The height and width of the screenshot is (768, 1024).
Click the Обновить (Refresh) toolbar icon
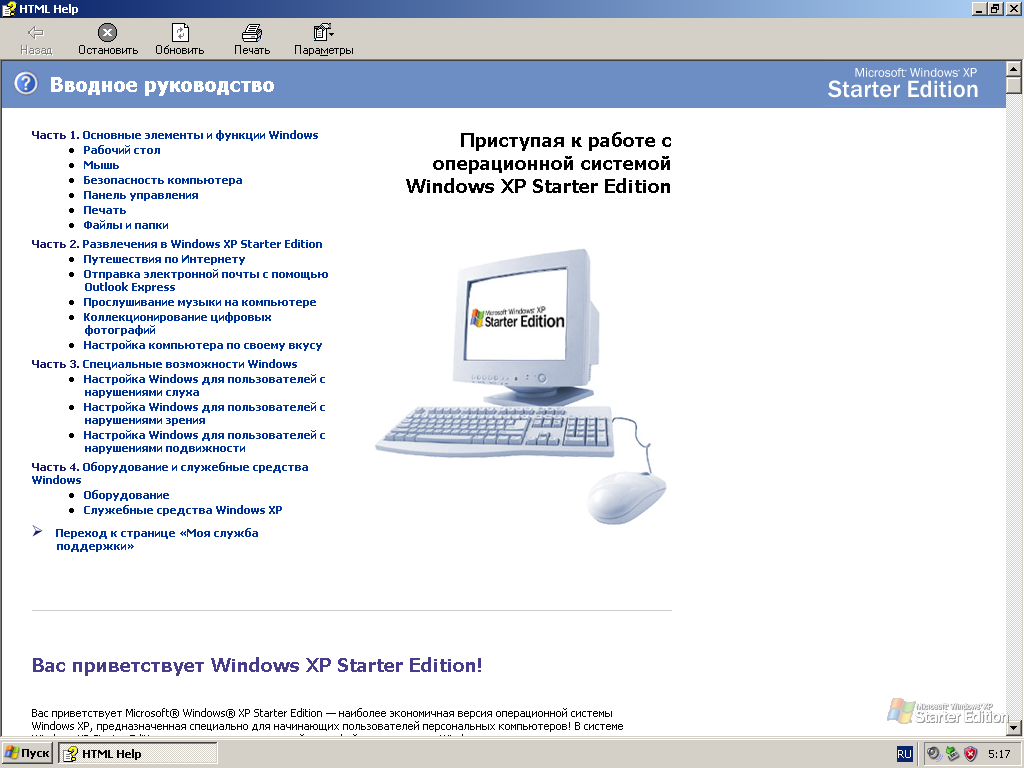coord(180,33)
